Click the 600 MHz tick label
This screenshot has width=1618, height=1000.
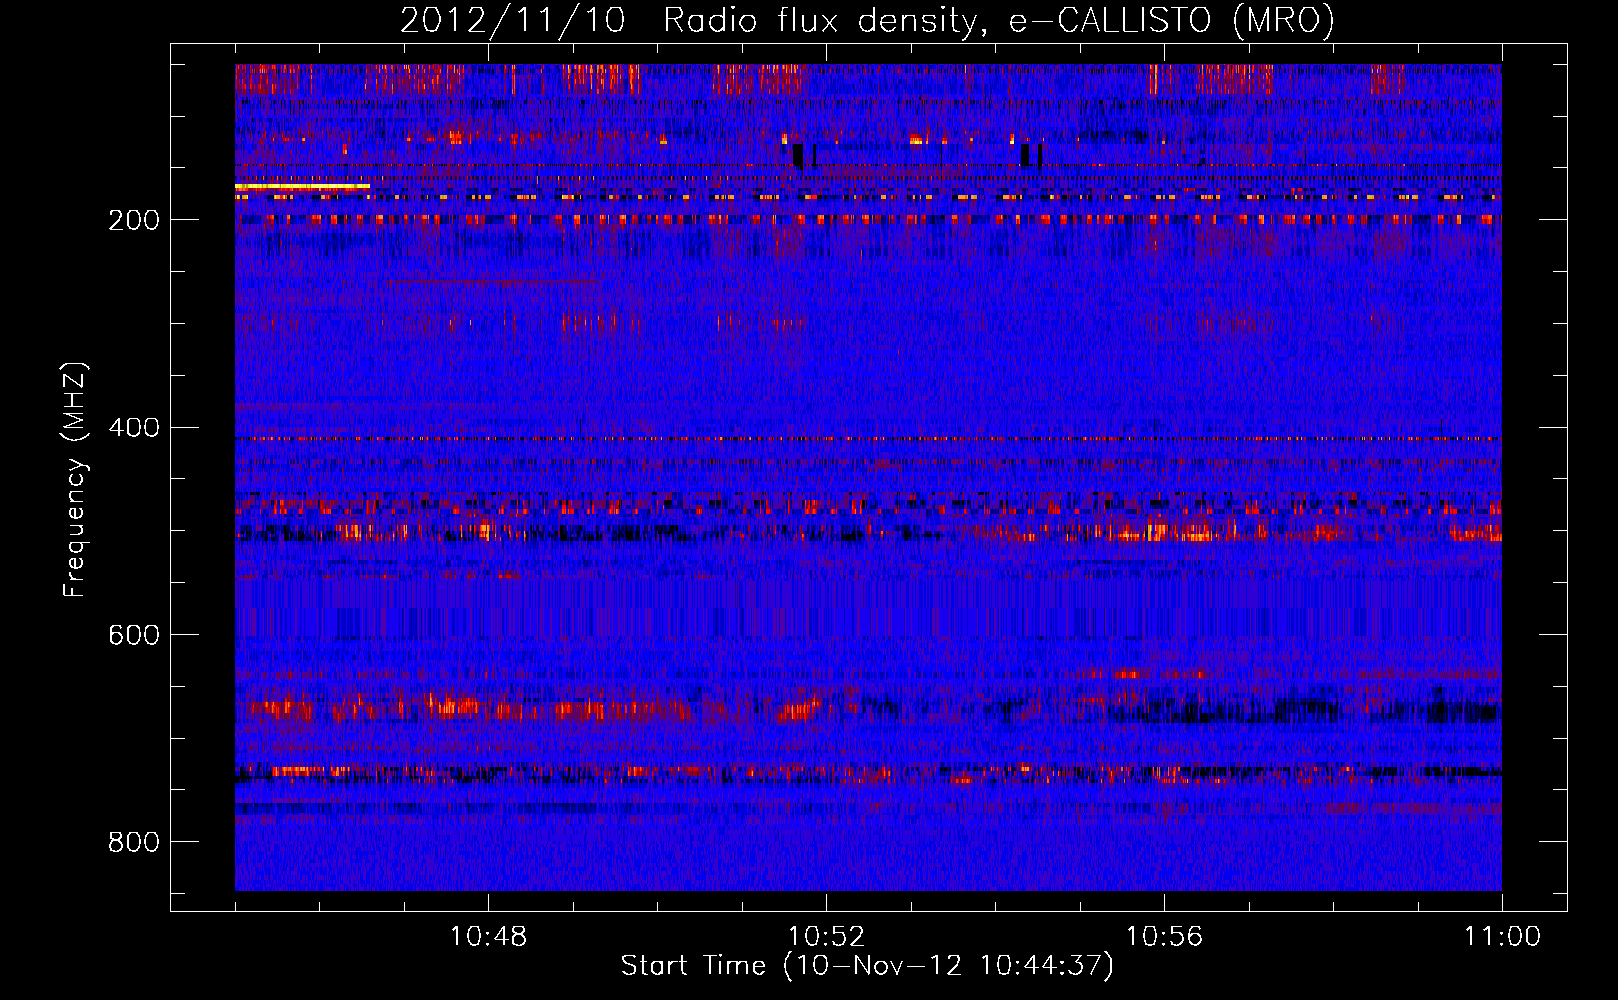click(x=134, y=635)
